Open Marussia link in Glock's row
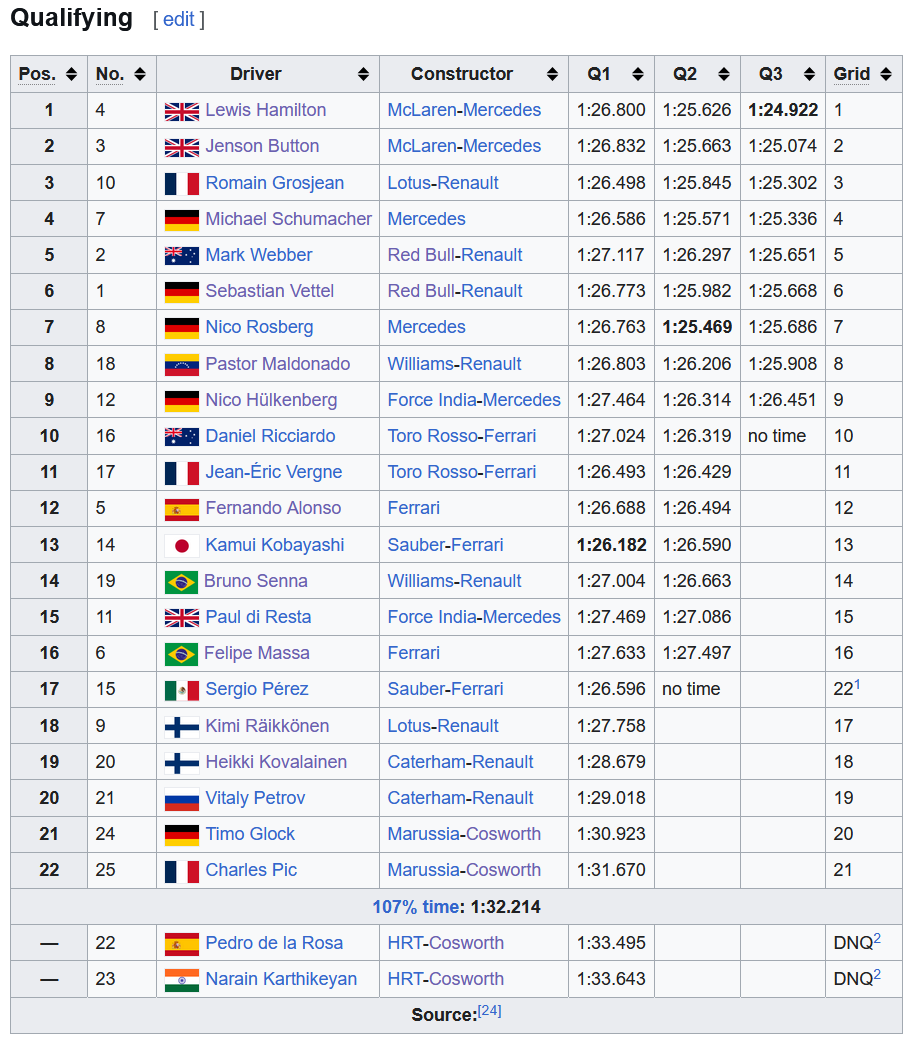The width and height of the screenshot is (917, 1048). click(x=424, y=834)
